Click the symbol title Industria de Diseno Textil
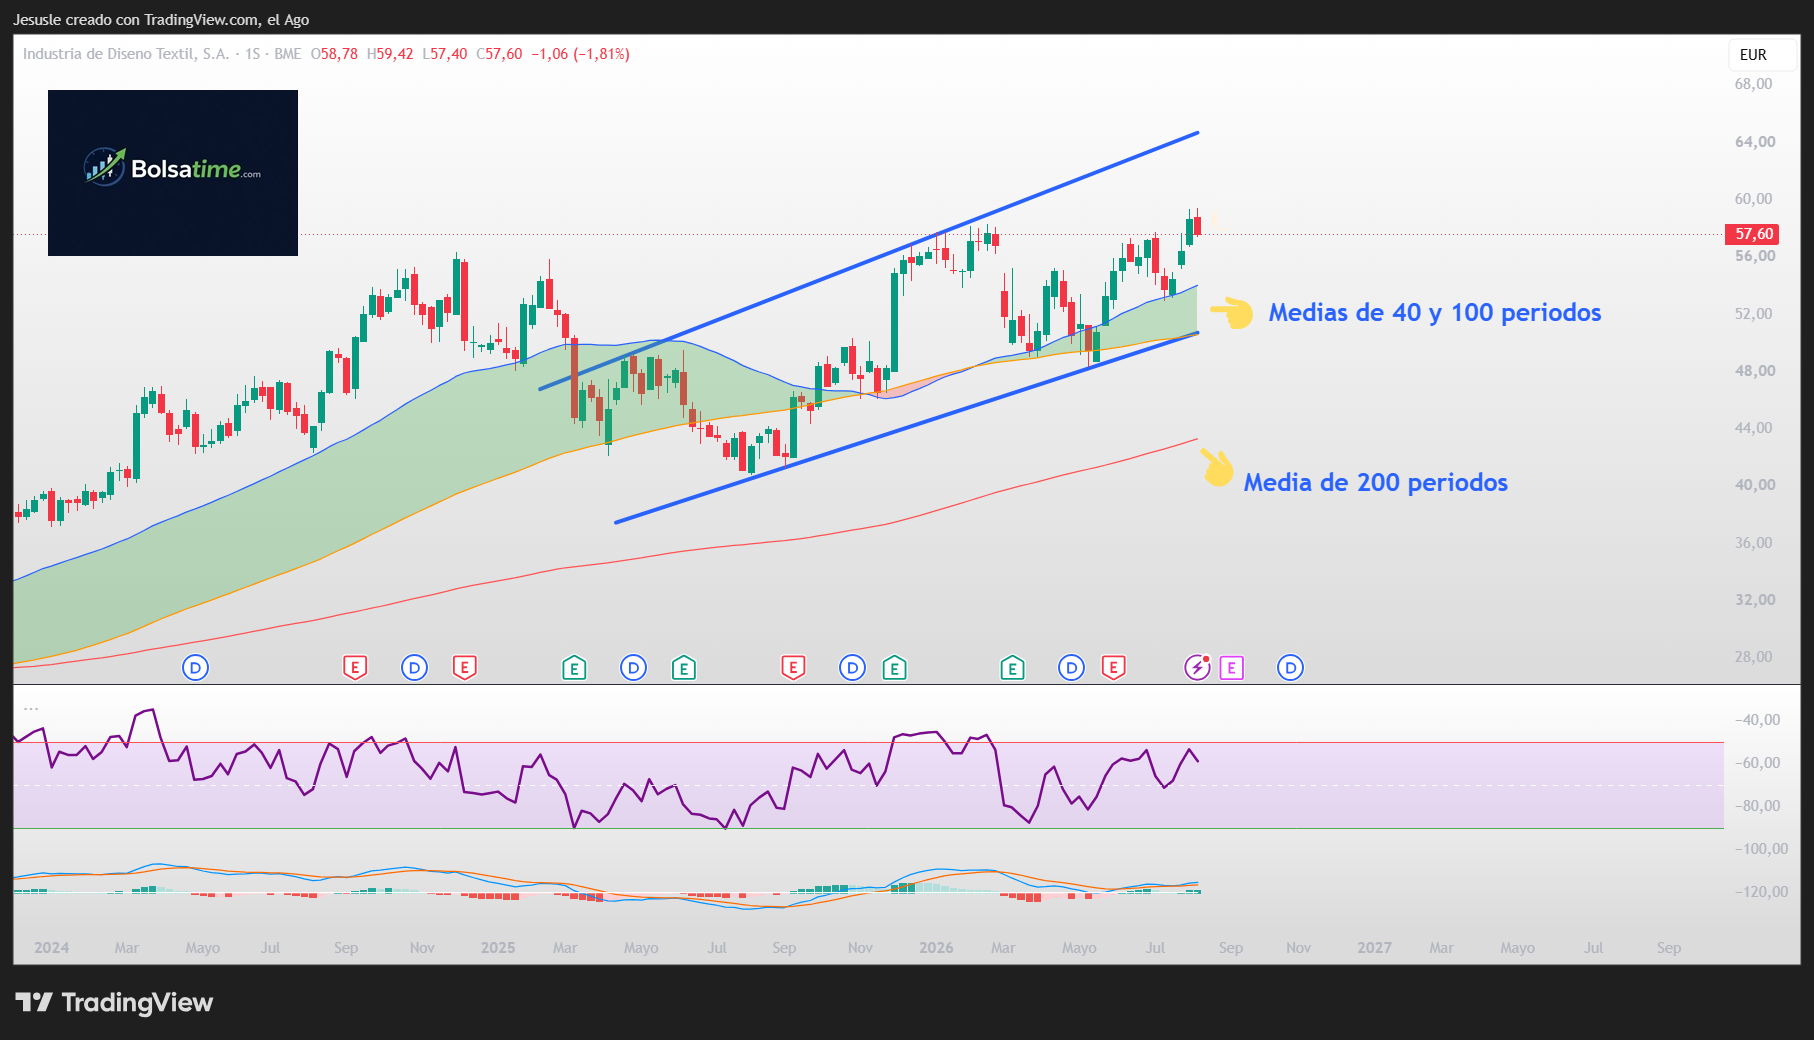Image resolution: width=1814 pixels, height=1040 pixels. pos(126,54)
